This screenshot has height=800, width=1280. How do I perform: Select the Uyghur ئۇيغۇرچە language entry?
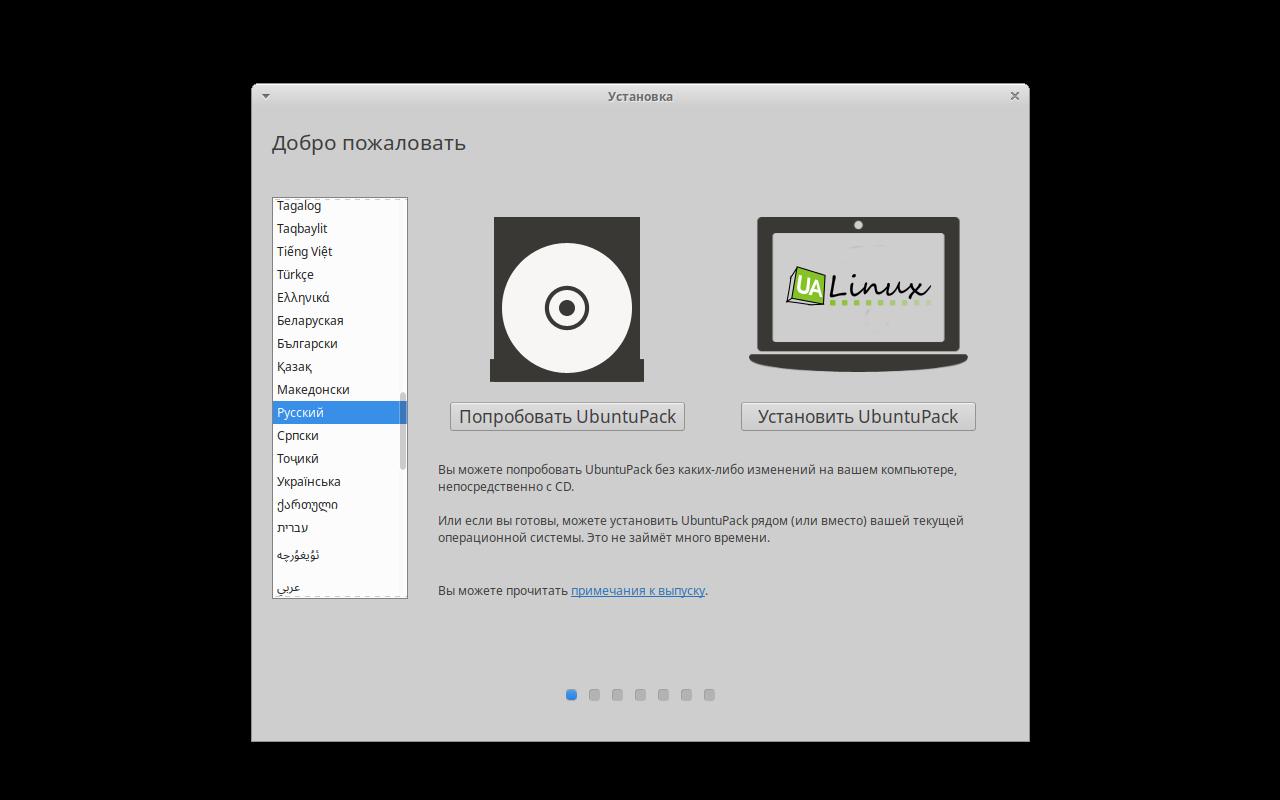[337, 555]
